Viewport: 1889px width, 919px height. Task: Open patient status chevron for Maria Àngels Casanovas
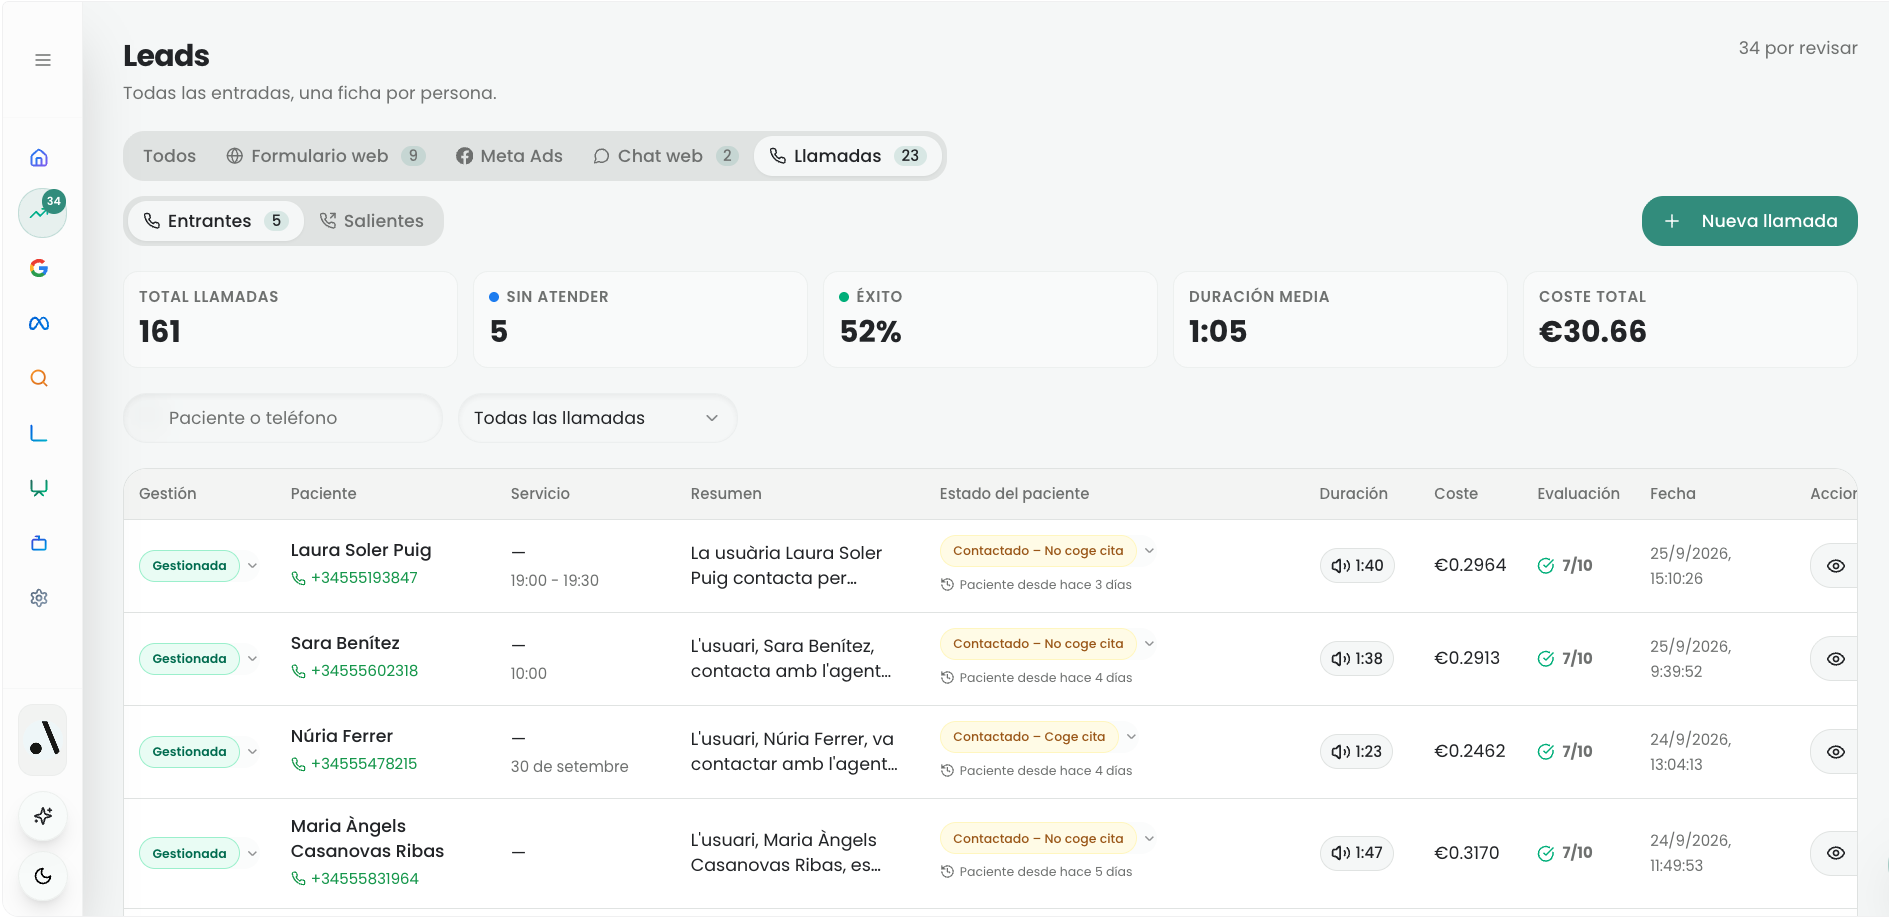pos(1150,839)
